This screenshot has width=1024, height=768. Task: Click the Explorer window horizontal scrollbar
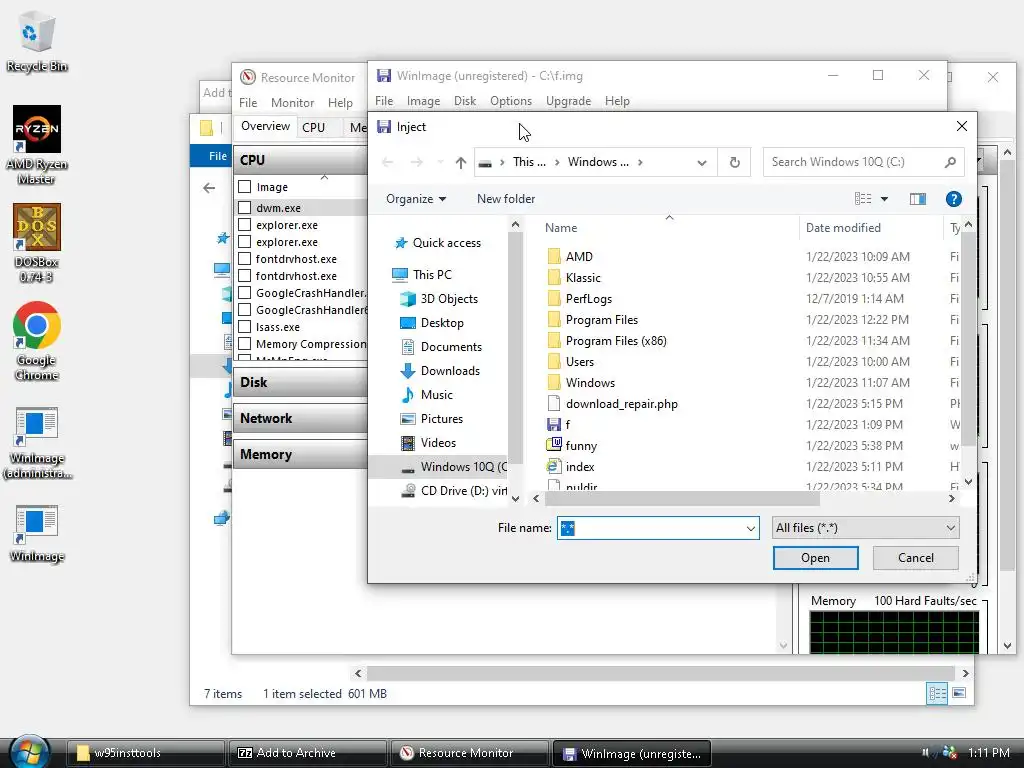coord(660,673)
